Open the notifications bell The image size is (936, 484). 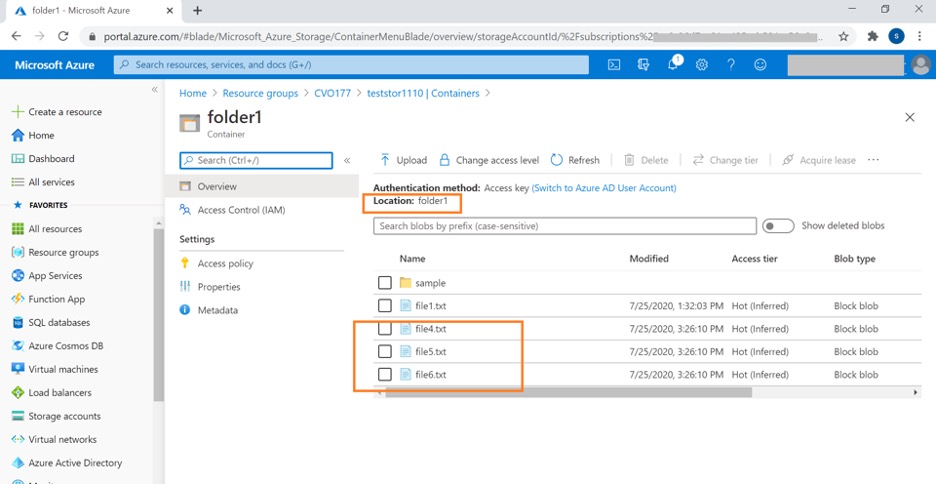tap(673, 65)
